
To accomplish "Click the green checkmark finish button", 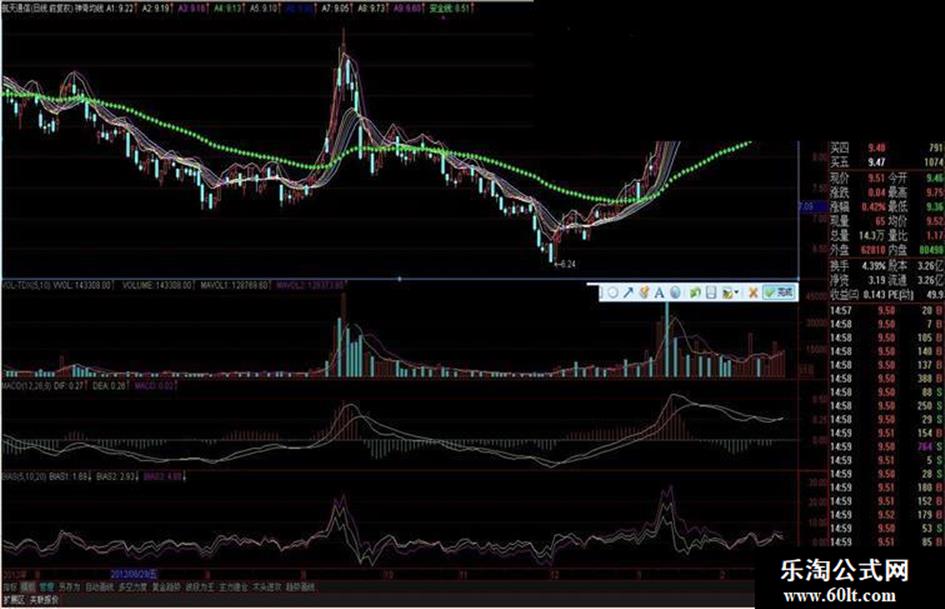I will pyautogui.click(x=779, y=292).
